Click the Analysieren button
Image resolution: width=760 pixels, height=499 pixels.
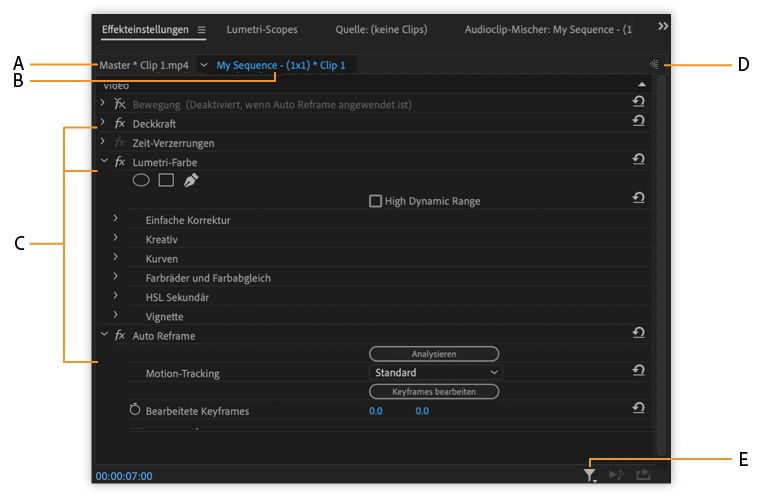pyautogui.click(x=434, y=354)
